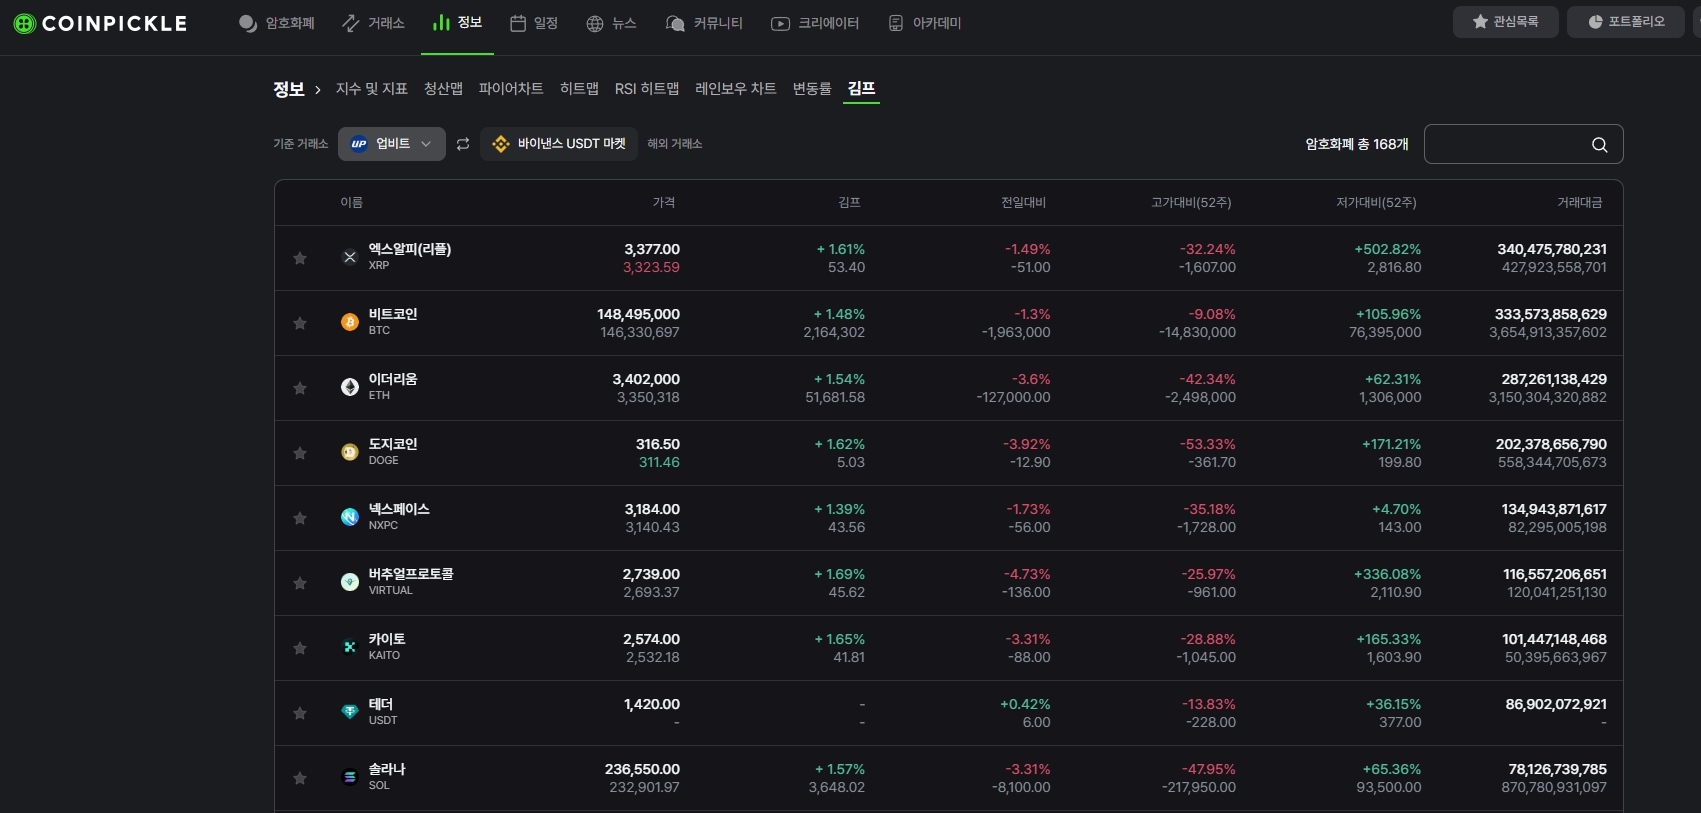The width and height of the screenshot is (1701, 813).
Task: Open the 아카데미 section
Action: 925,23
